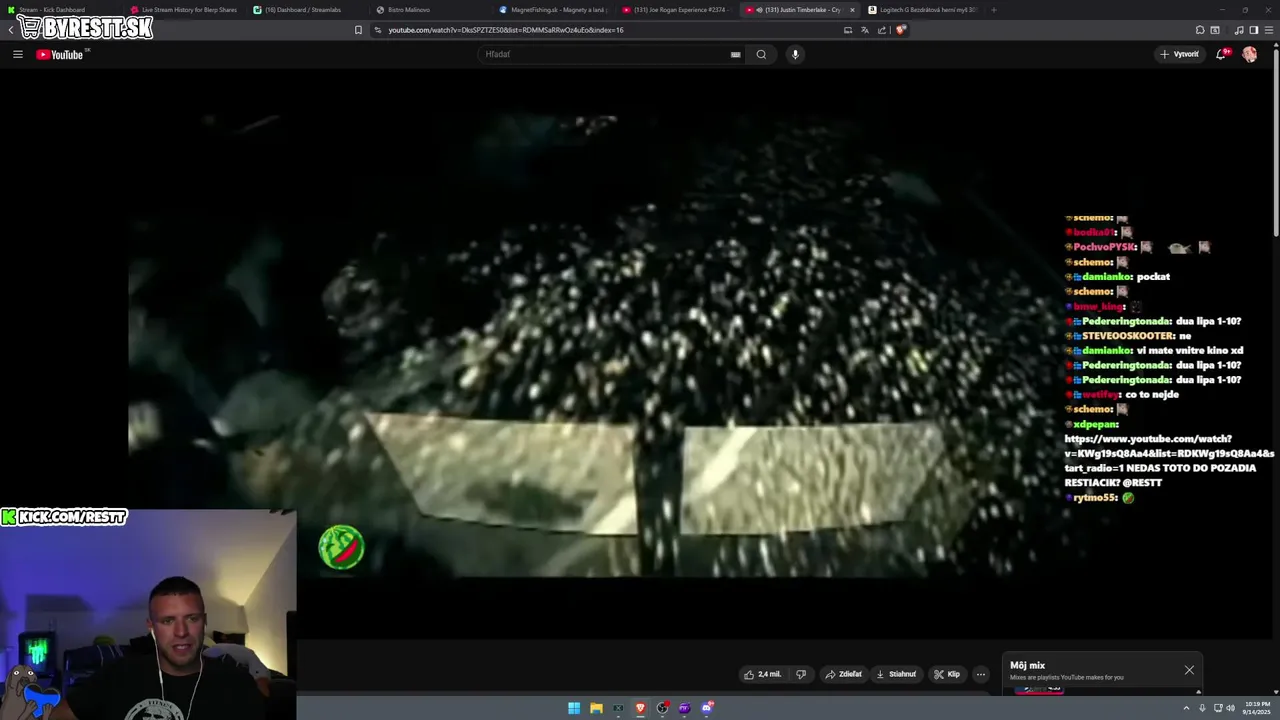Toggle the browser sidebar panel
This screenshot has height=720, width=1280.
(x=1254, y=30)
